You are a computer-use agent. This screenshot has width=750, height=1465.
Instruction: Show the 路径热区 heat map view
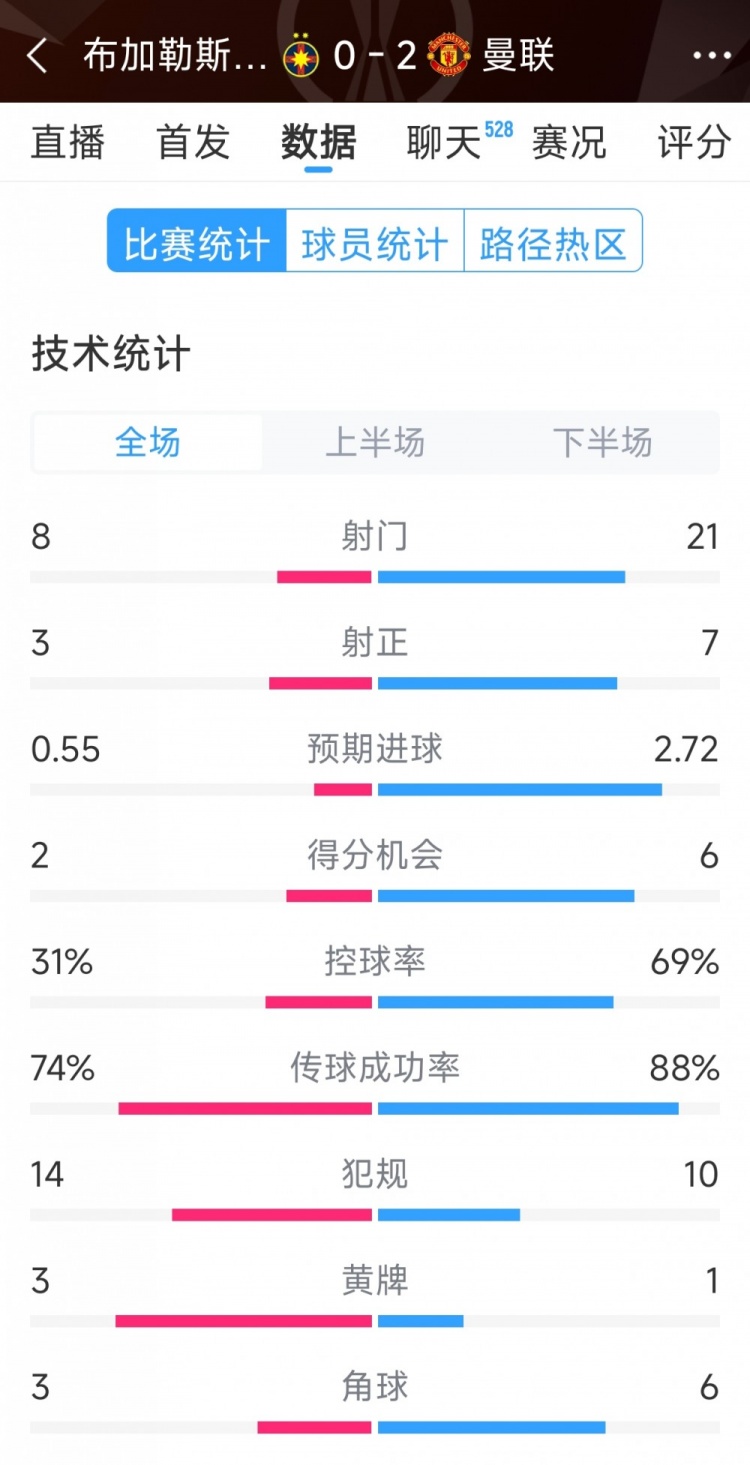coord(553,241)
